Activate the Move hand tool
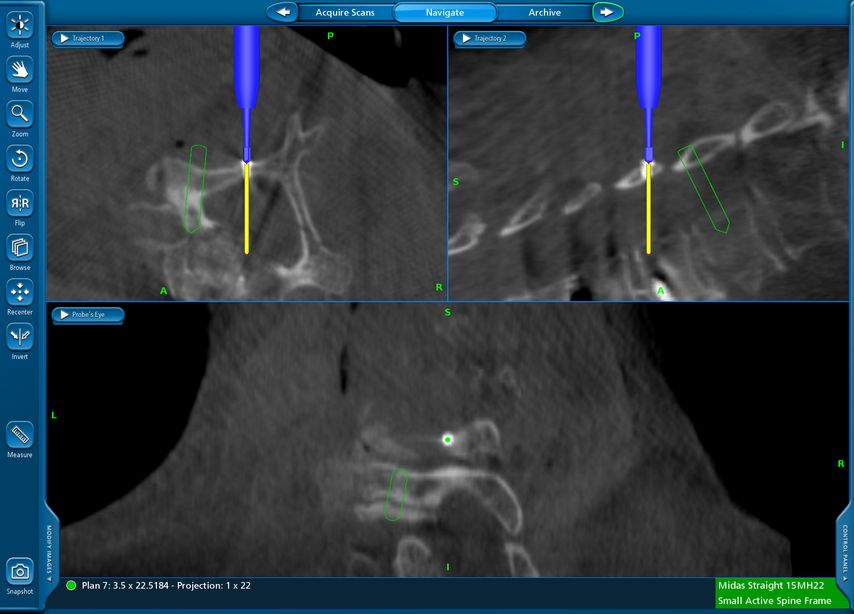The image size is (854, 614). [20, 69]
